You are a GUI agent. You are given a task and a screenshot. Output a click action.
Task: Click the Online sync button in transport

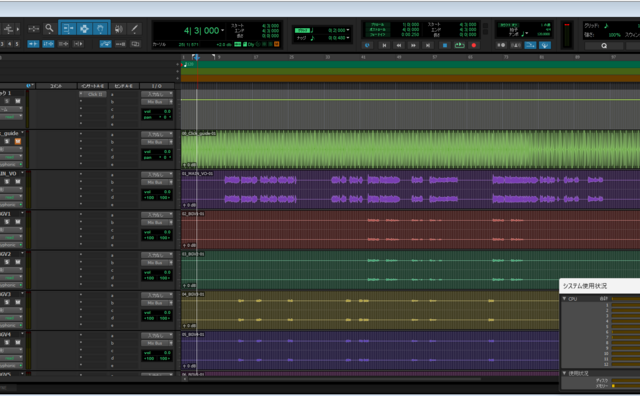tap(367, 45)
